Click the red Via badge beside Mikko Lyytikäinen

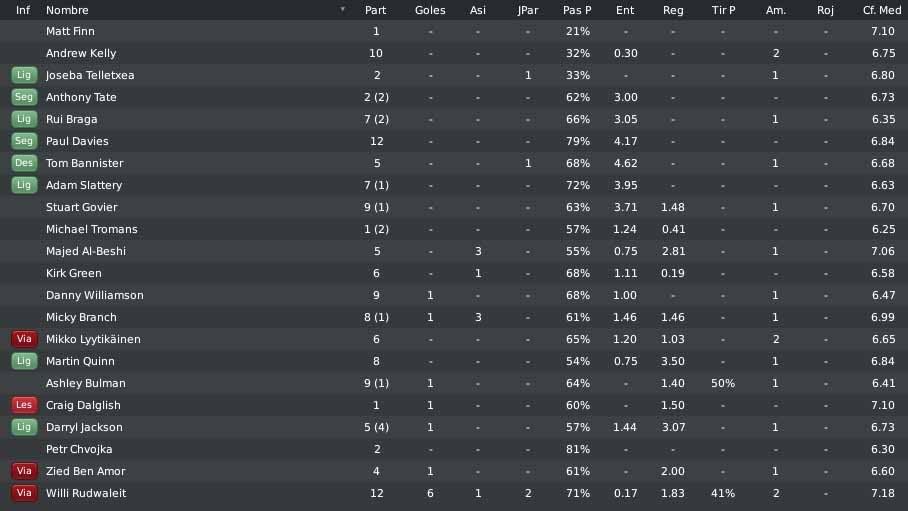(24, 340)
